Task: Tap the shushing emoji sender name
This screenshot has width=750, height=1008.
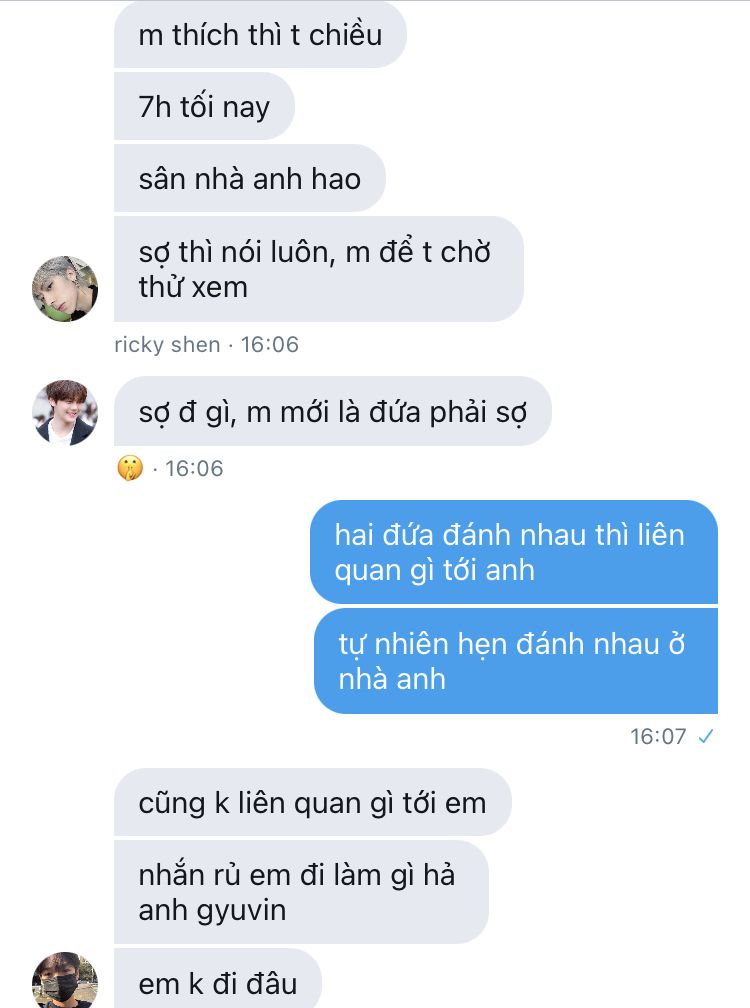Action: tap(130, 468)
